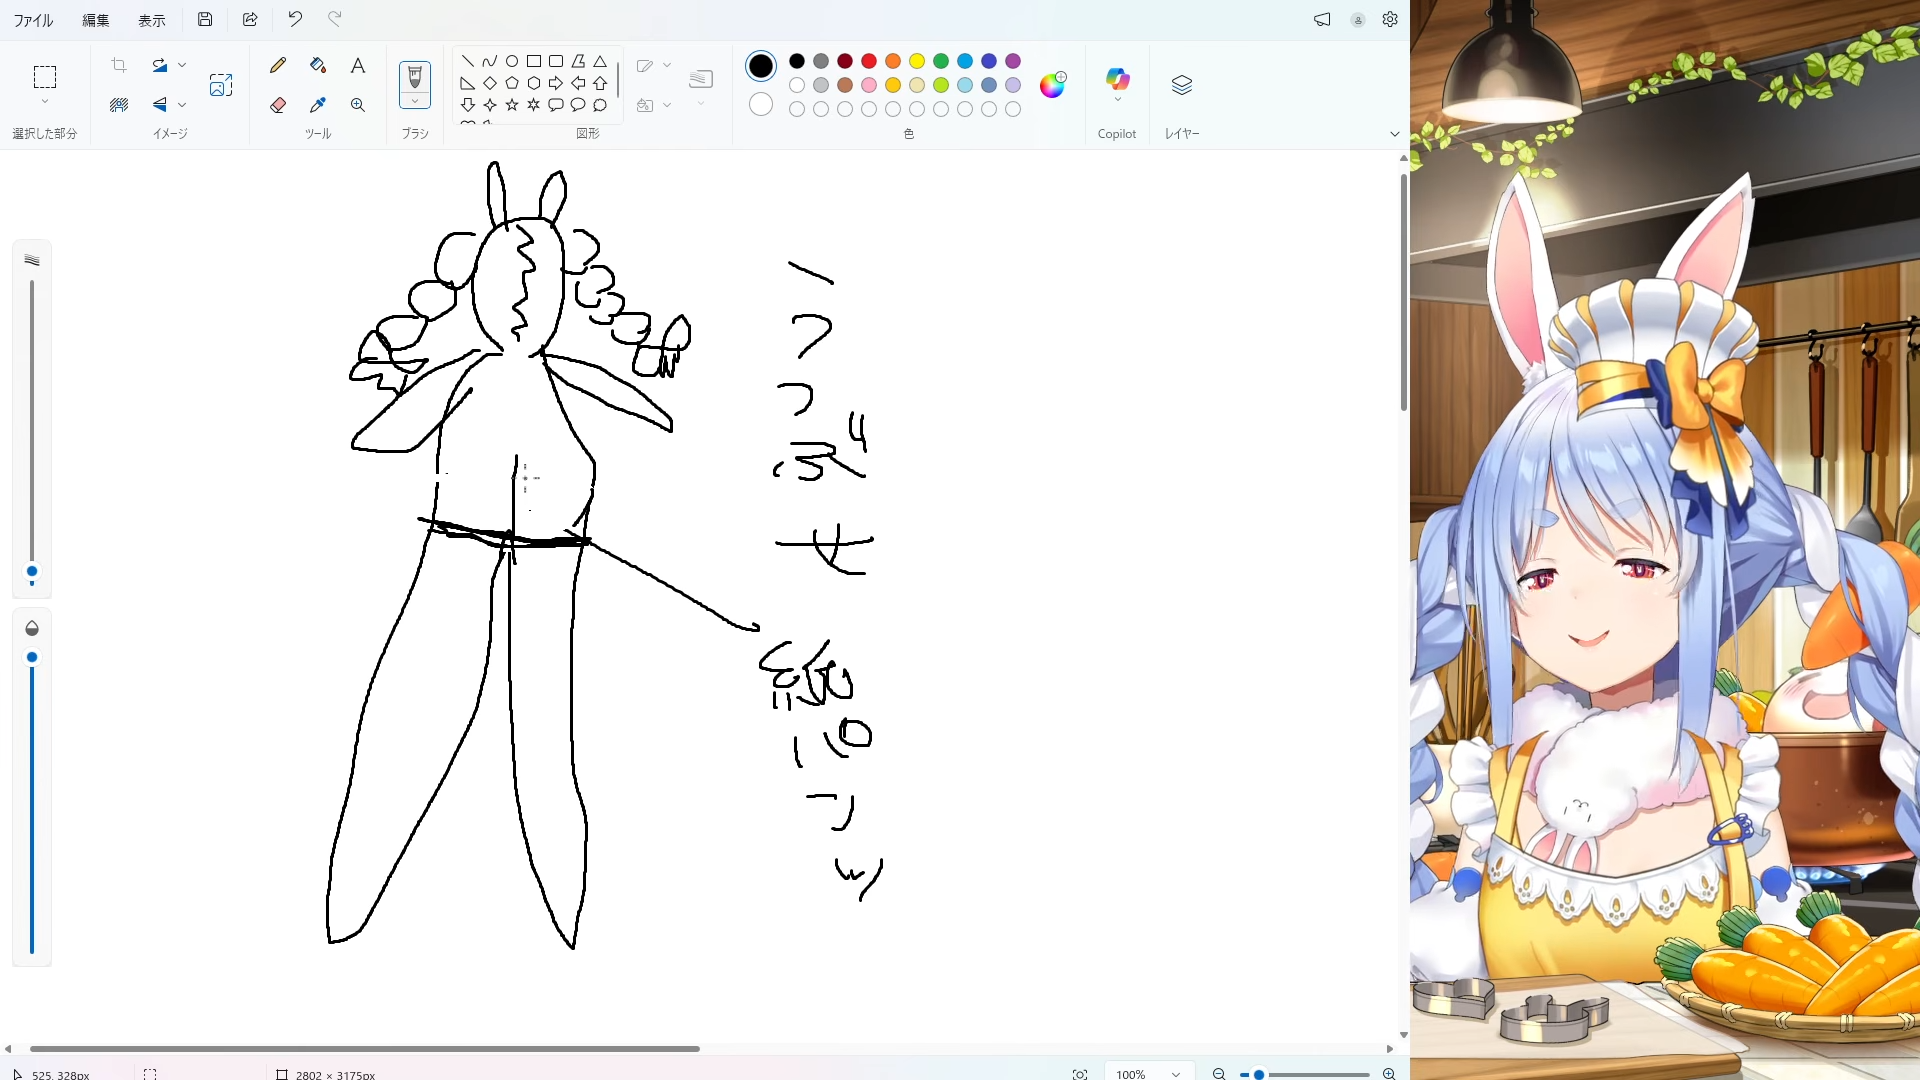Expand the Brush type dropdown
1920x1080 pixels.
pyautogui.click(x=415, y=101)
